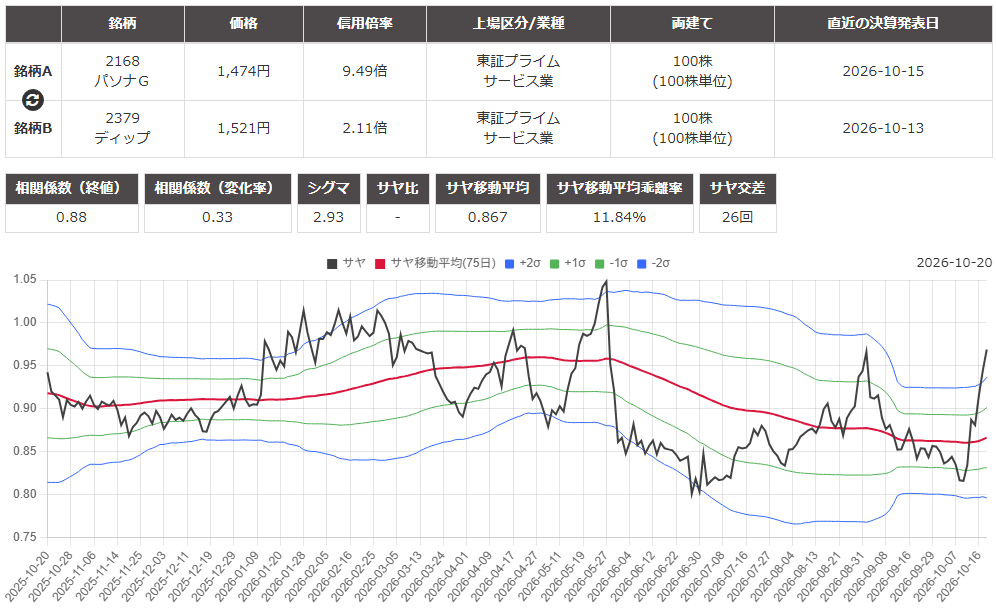Select the 価格 column header
This screenshot has height=609, width=996.
244,23
